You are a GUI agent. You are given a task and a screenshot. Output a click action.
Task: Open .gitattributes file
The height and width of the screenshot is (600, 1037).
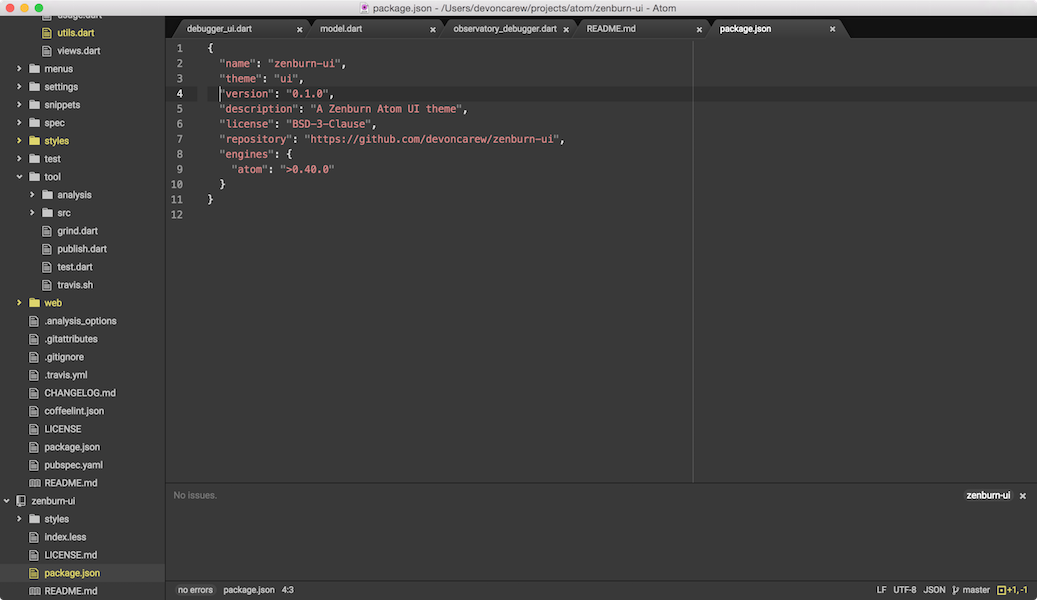(x=71, y=339)
